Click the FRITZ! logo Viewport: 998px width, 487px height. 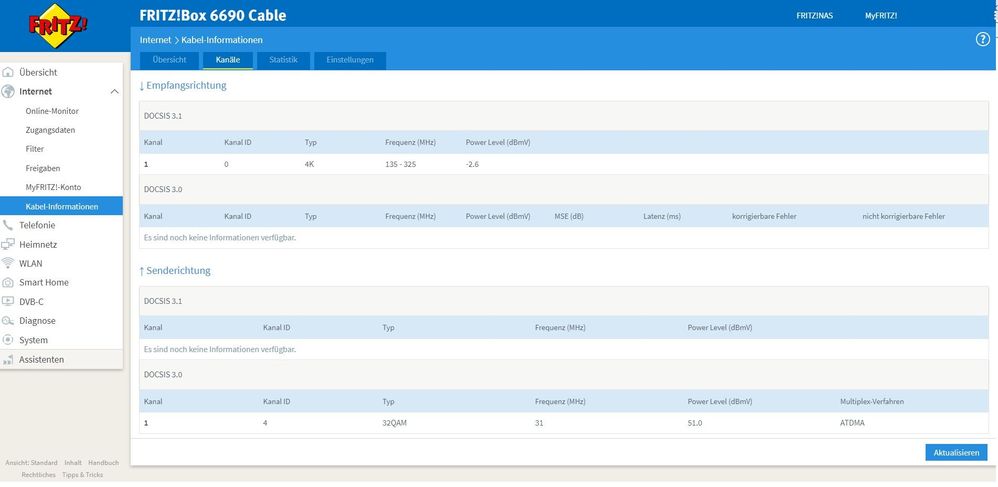57,25
